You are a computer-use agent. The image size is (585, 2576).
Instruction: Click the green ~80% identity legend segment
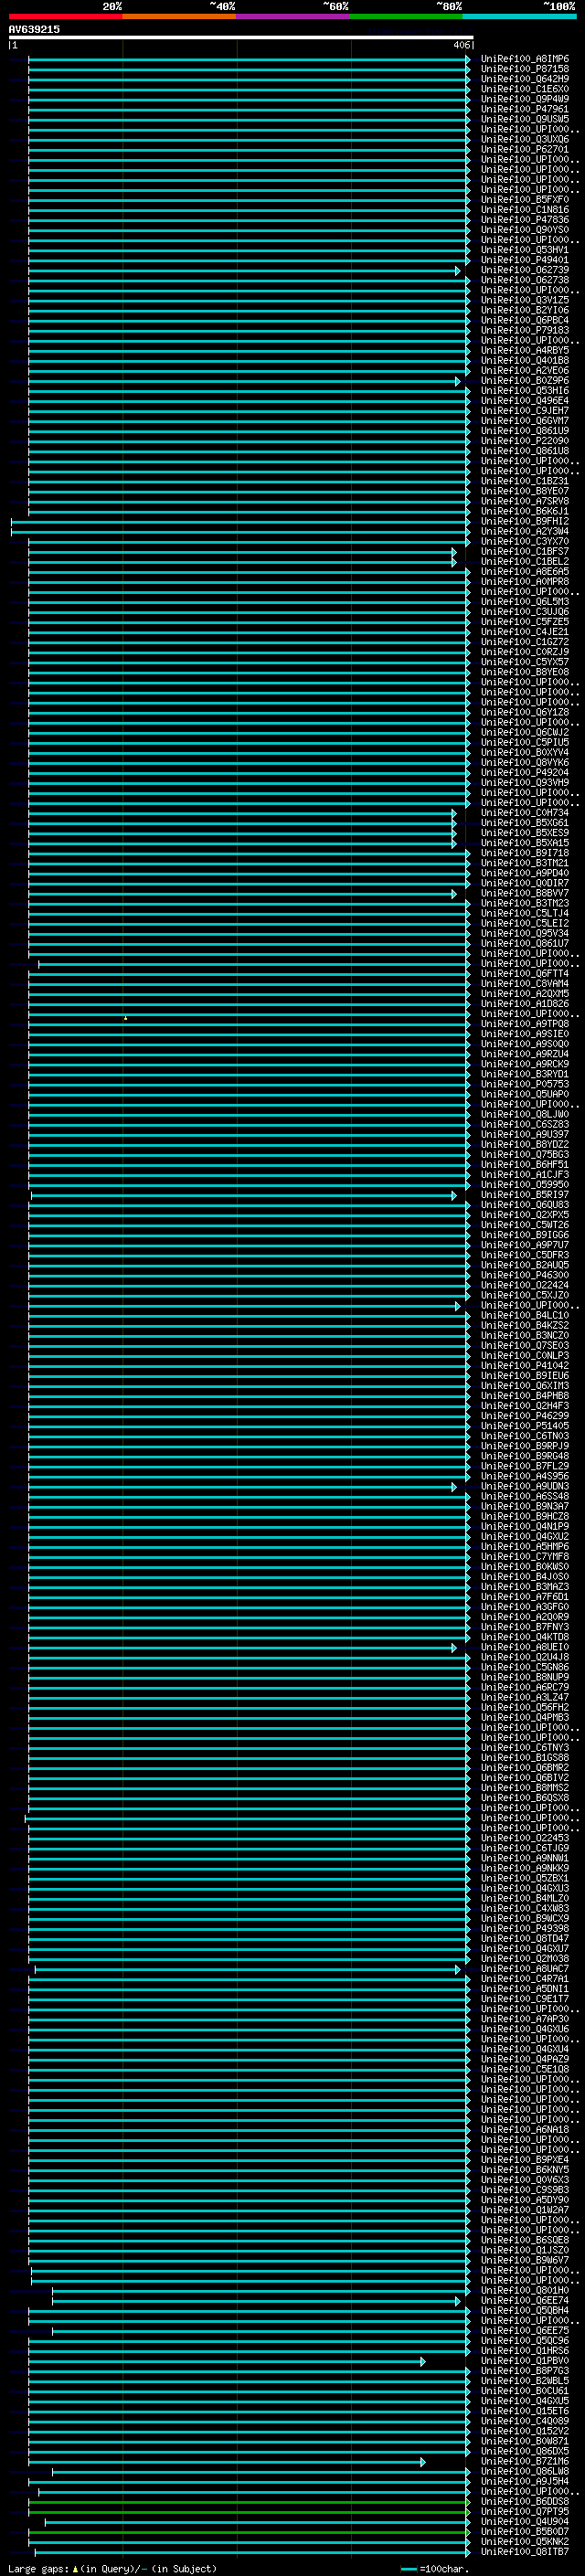(x=406, y=16)
